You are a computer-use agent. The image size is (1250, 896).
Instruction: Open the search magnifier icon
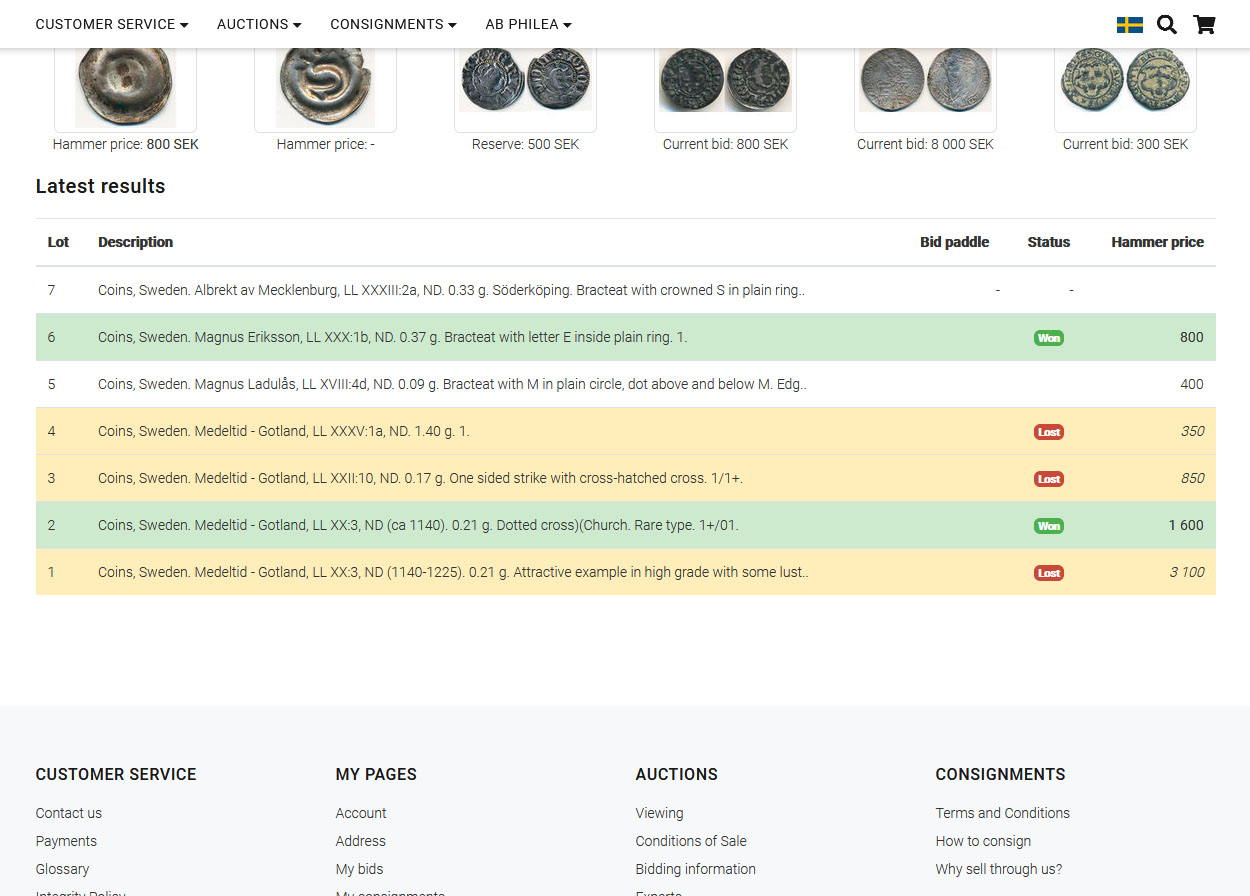pos(1166,25)
